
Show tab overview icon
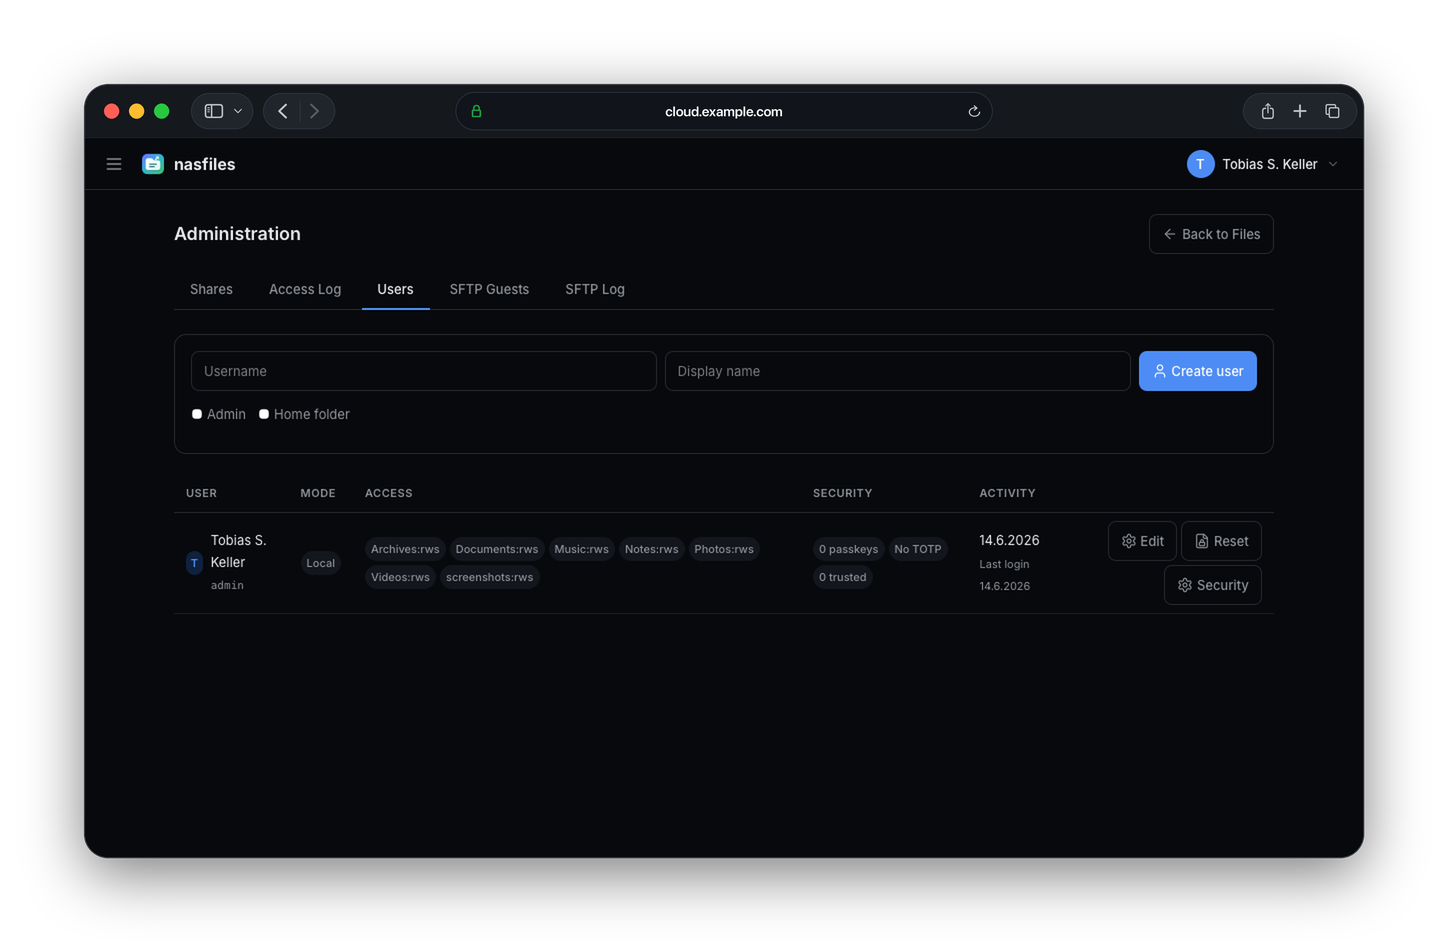(1332, 111)
